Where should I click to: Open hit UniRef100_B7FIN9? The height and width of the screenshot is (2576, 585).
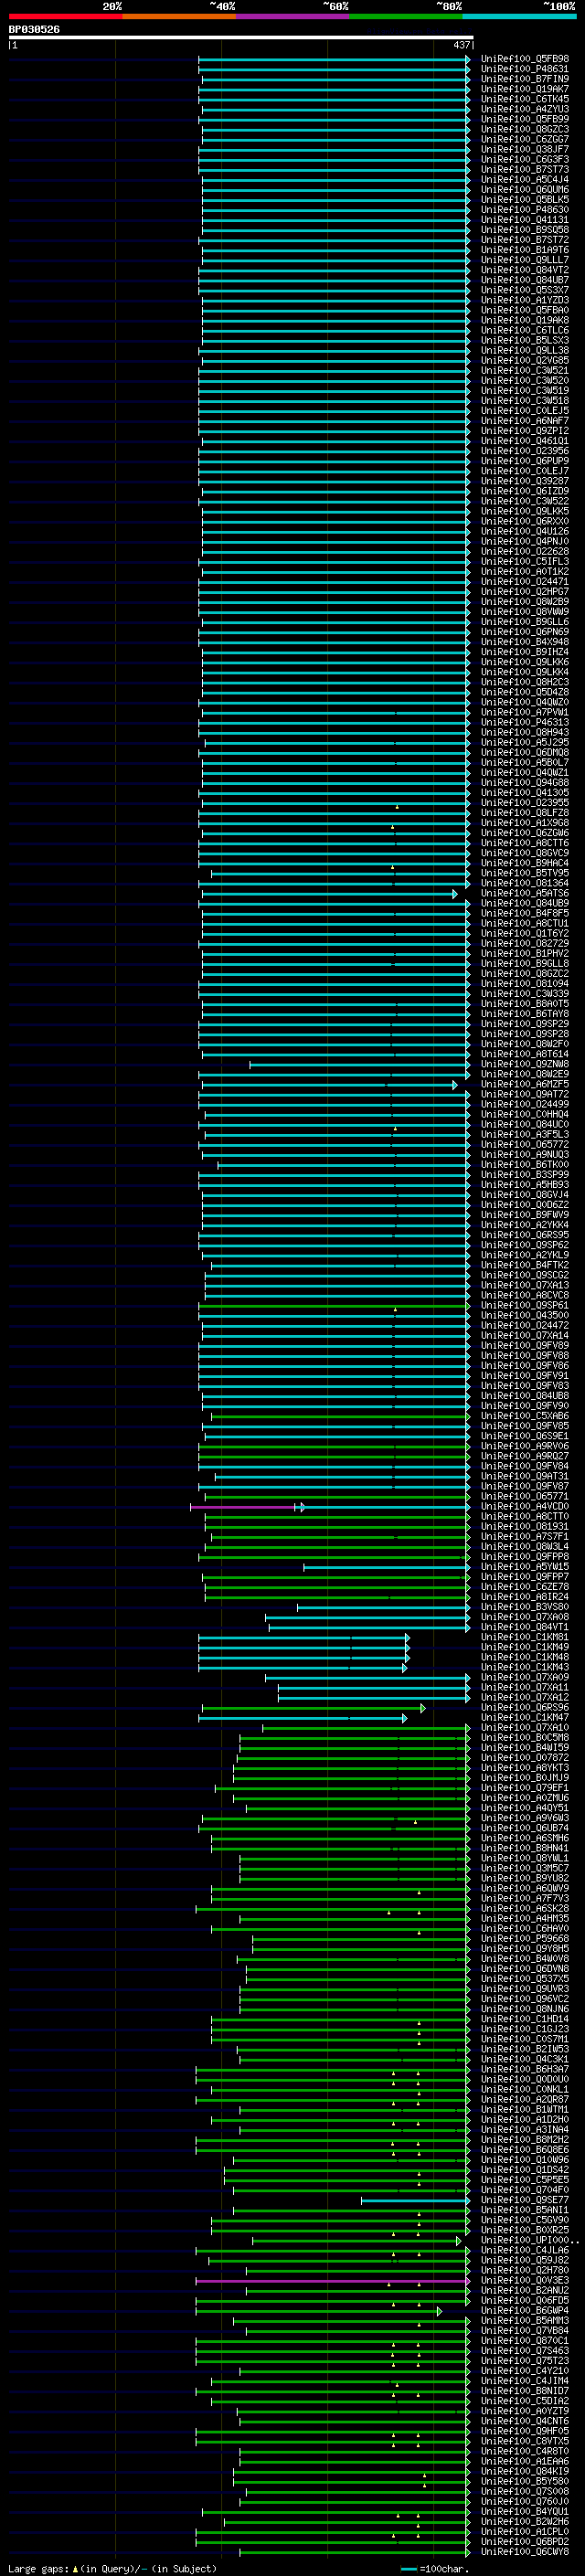pos(525,79)
